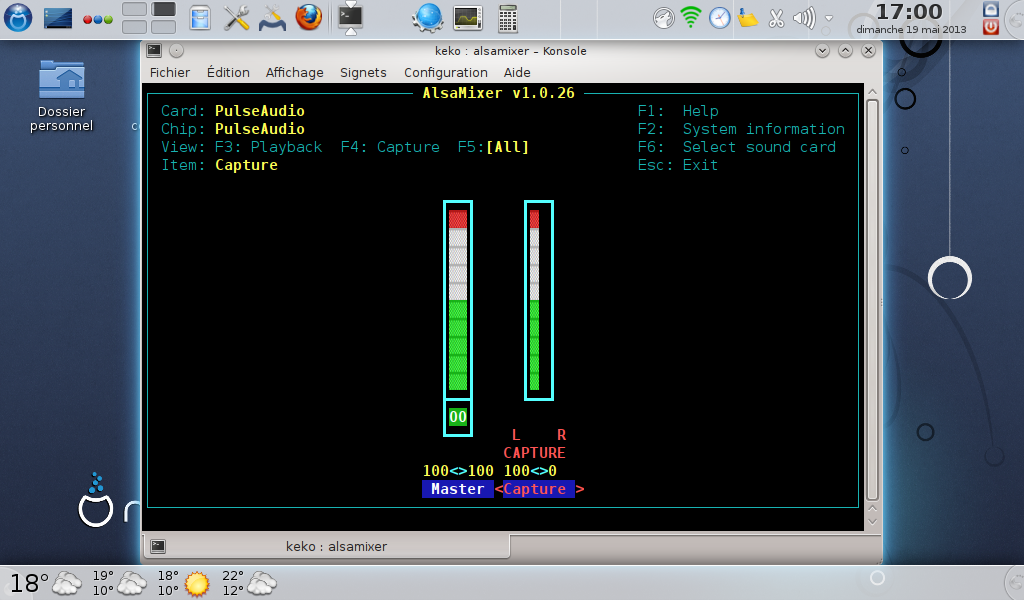Click the scrollbar up arrow in Konsole
1024x600 pixels.
[x=872, y=92]
